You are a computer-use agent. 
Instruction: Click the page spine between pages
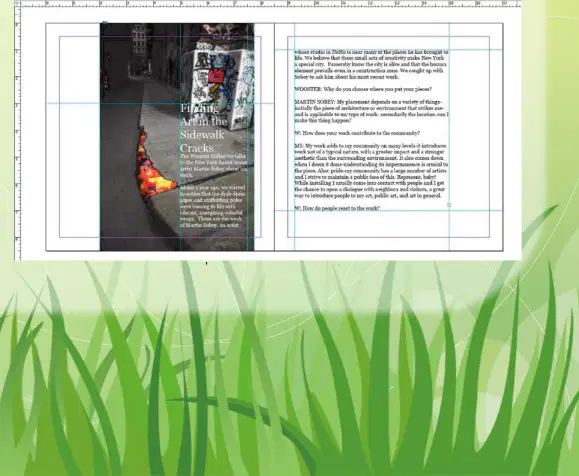coord(274,137)
